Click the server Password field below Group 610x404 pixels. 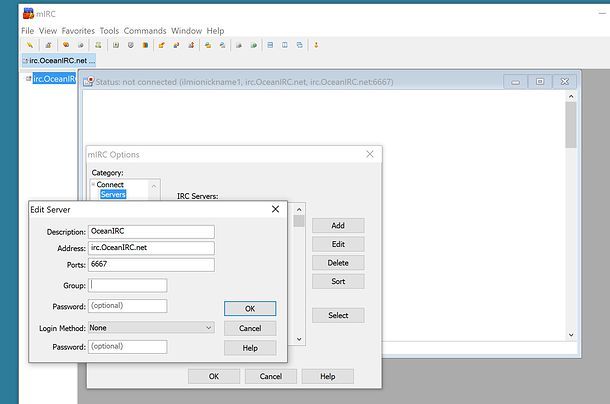128,306
